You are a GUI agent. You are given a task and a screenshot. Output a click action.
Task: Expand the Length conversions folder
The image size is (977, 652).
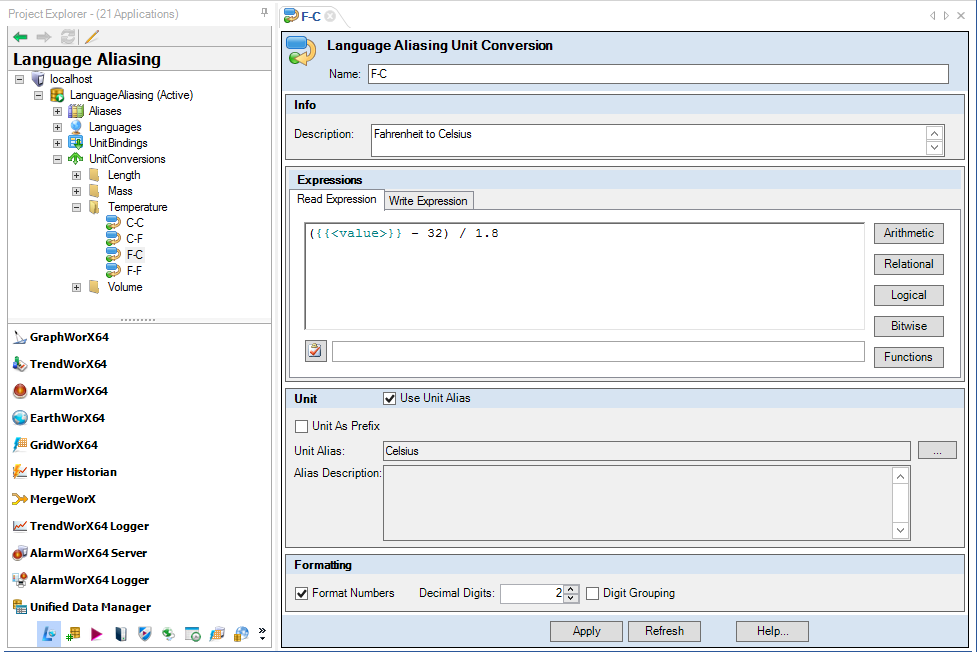tap(76, 174)
